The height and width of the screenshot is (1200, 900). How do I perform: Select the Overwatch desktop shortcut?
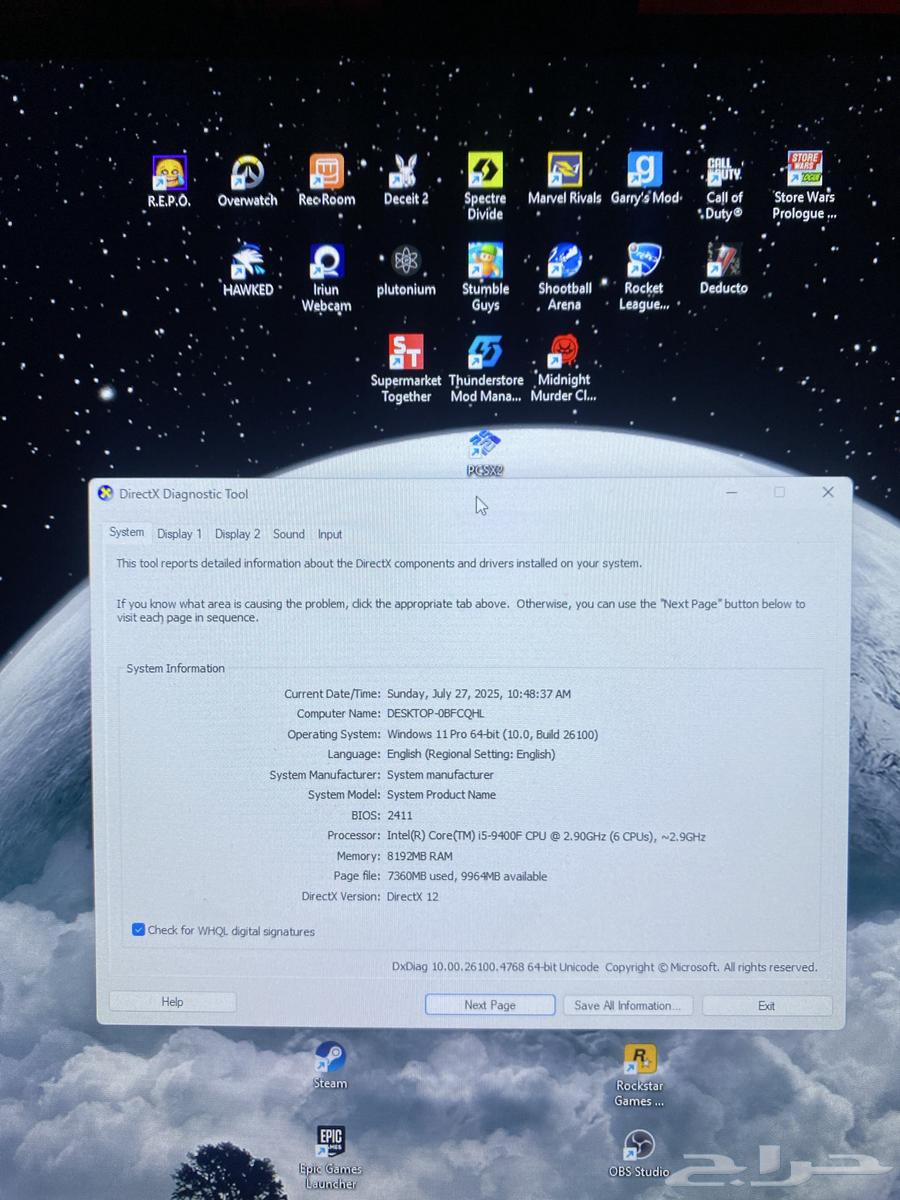[x=247, y=181]
